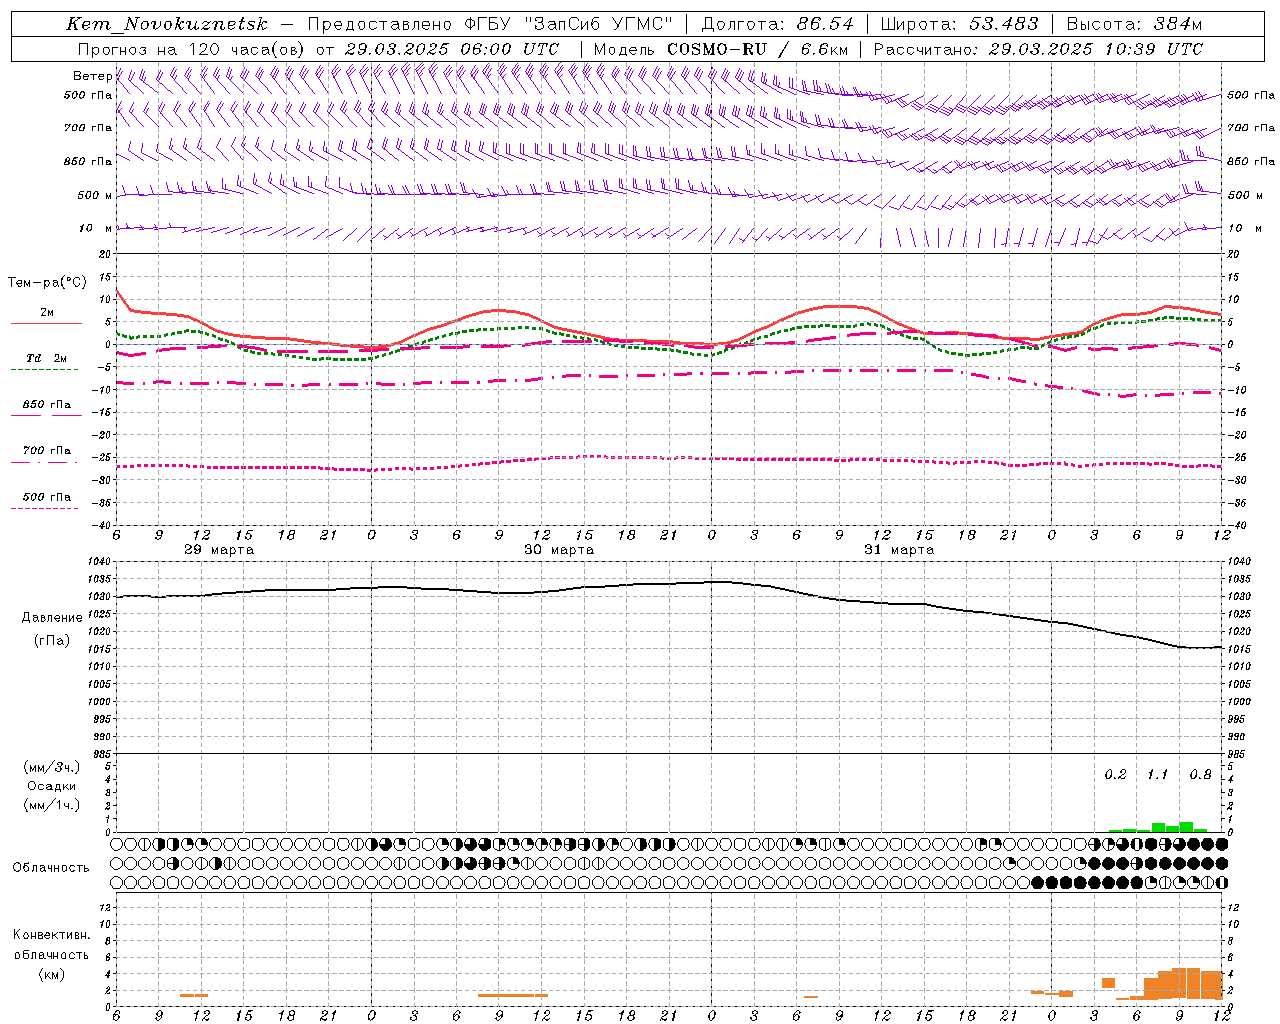Click the 'Облачность' cloud cover label
This screenshot has height=1024, width=1280.
tap(51, 868)
